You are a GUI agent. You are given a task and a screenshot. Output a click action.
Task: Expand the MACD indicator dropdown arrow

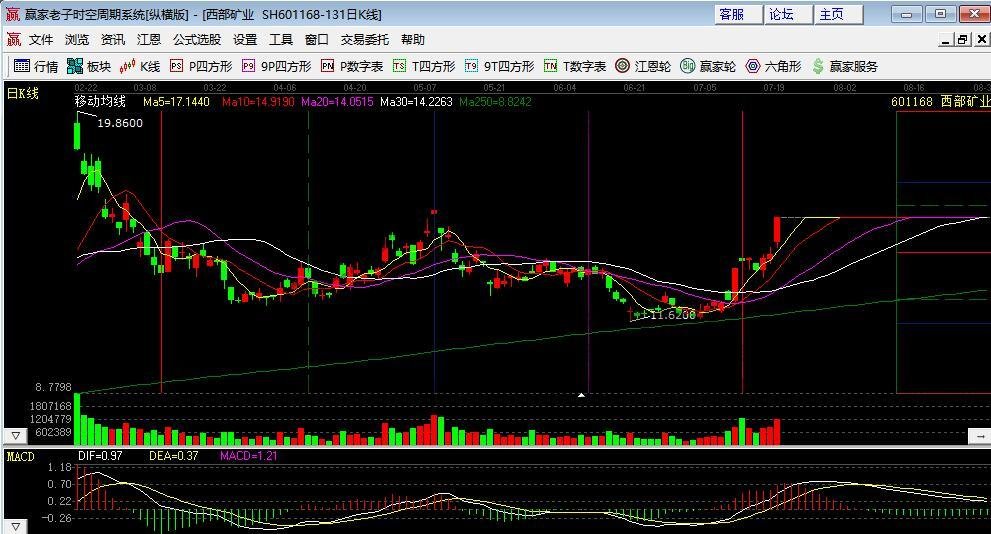click(15, 526)
